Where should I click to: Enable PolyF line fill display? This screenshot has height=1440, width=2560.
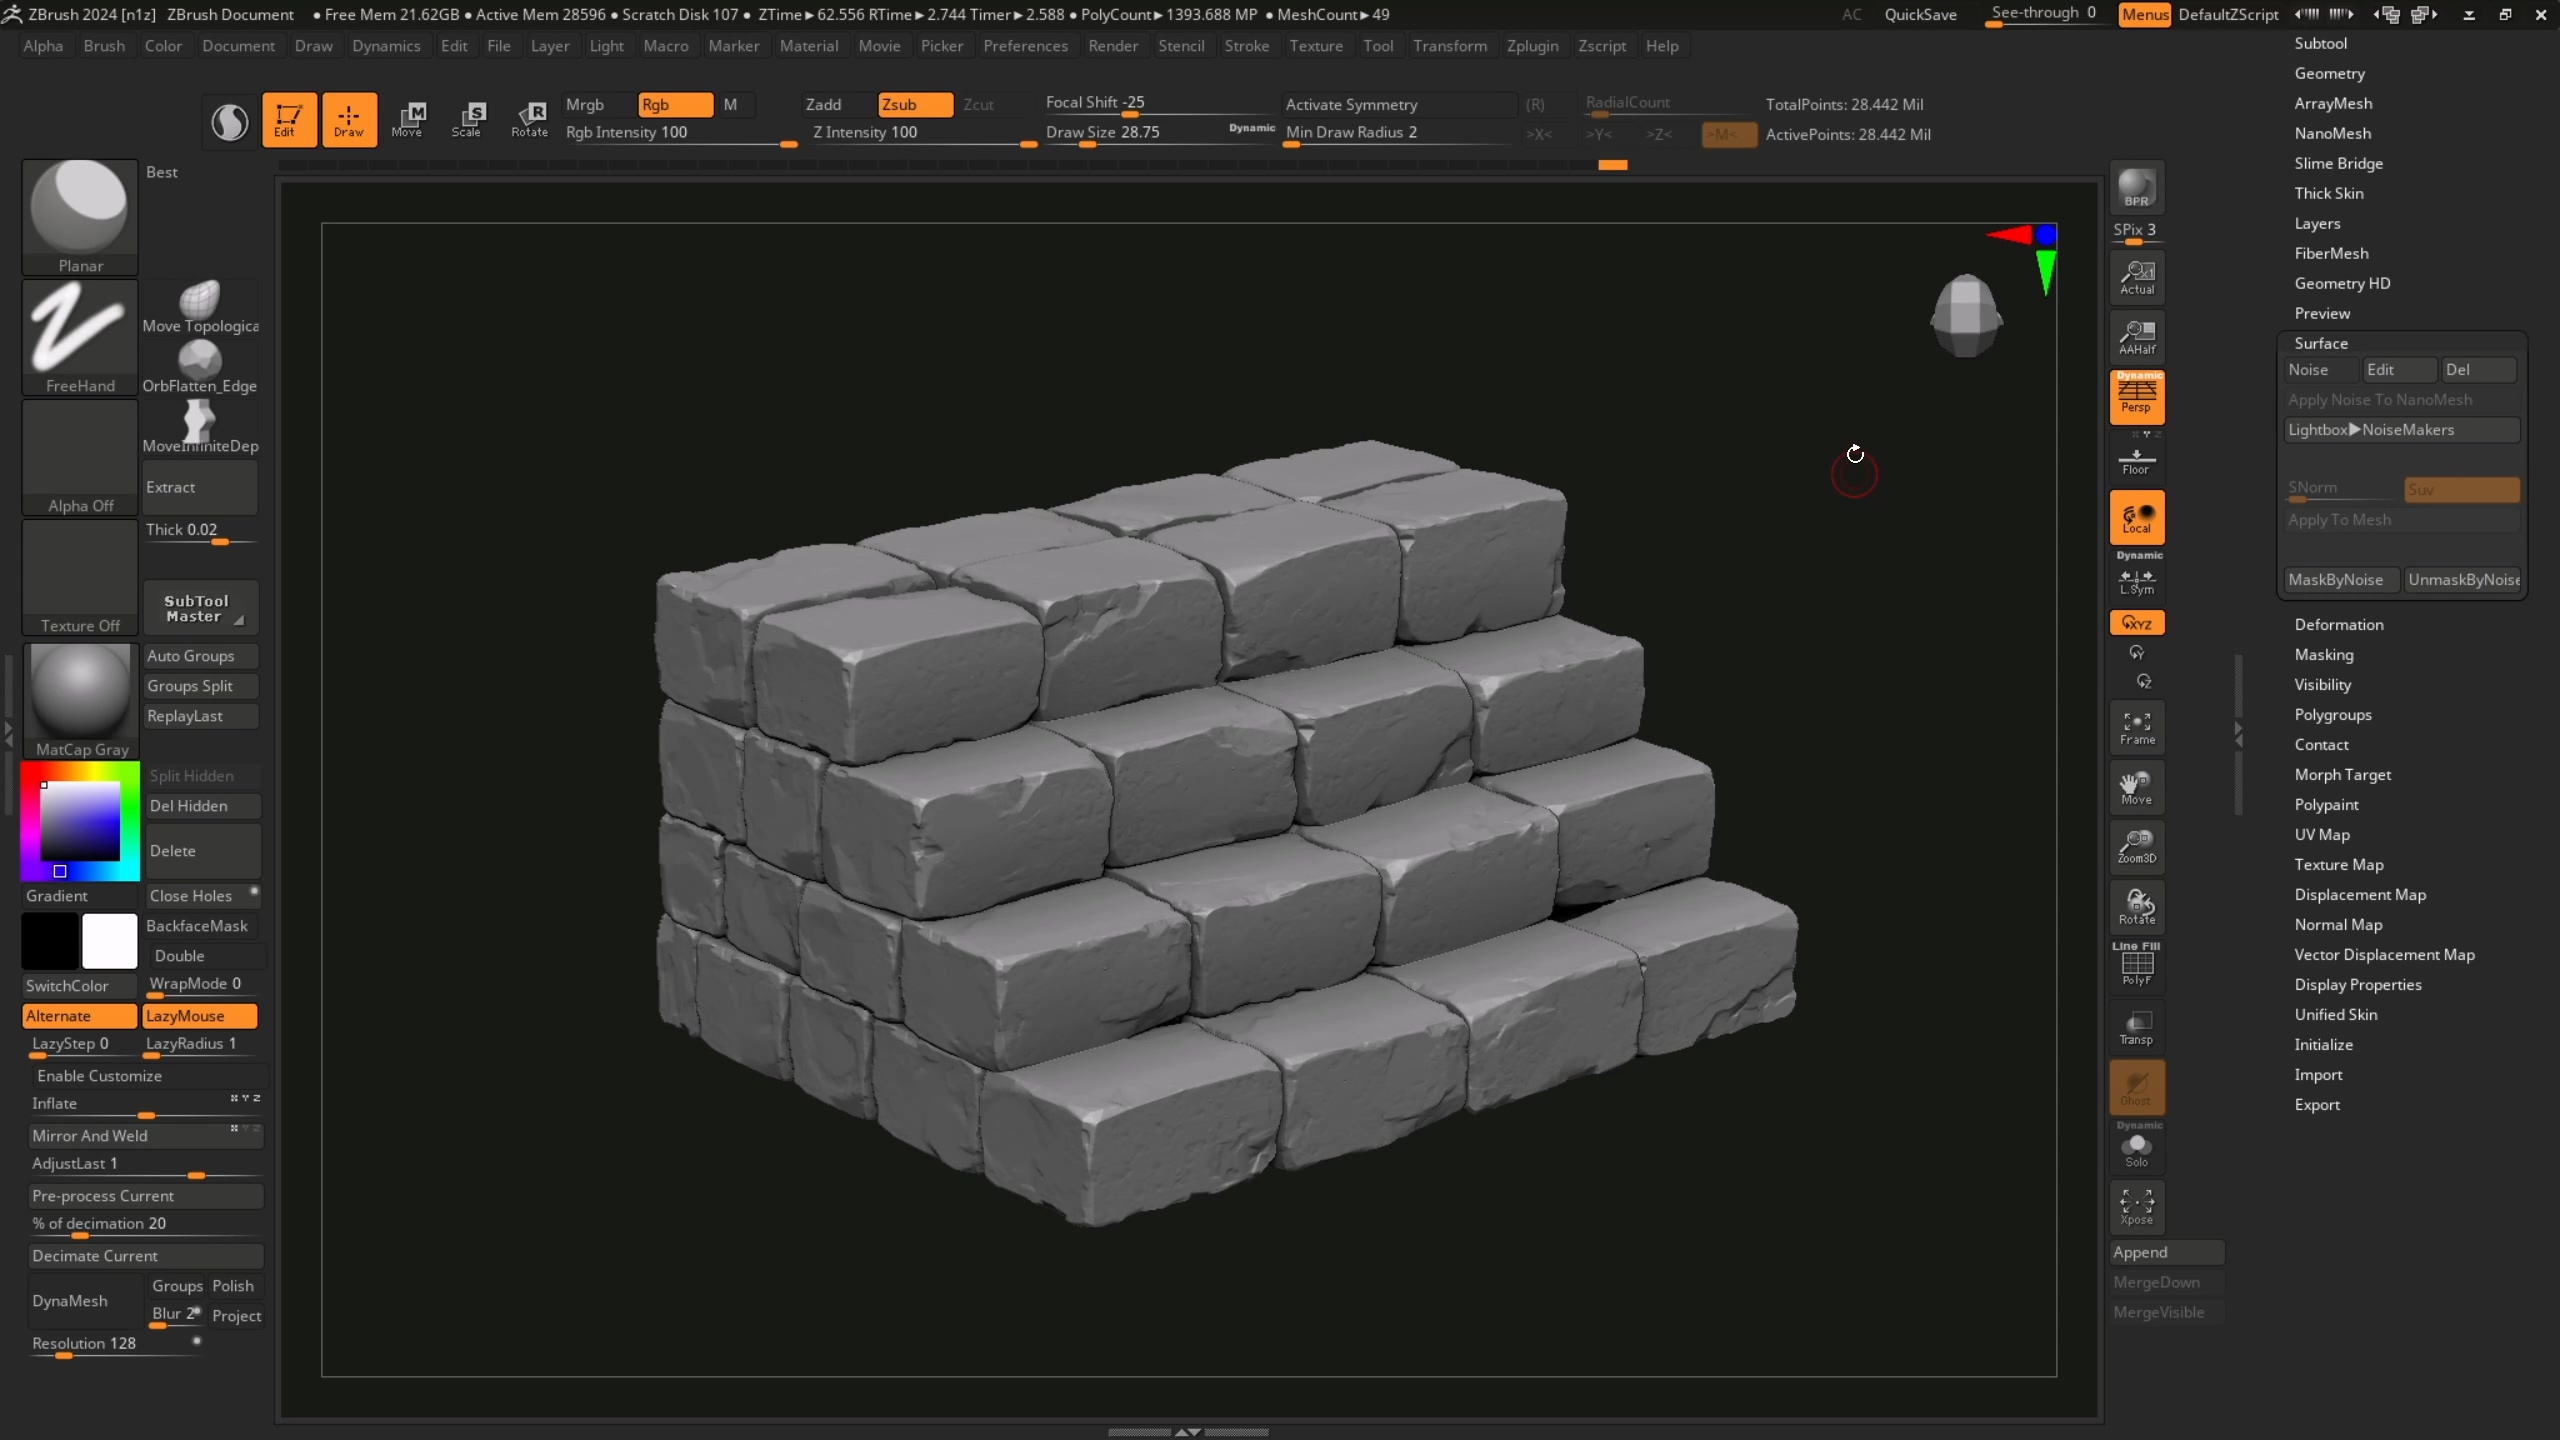[x=2136, y=966]
